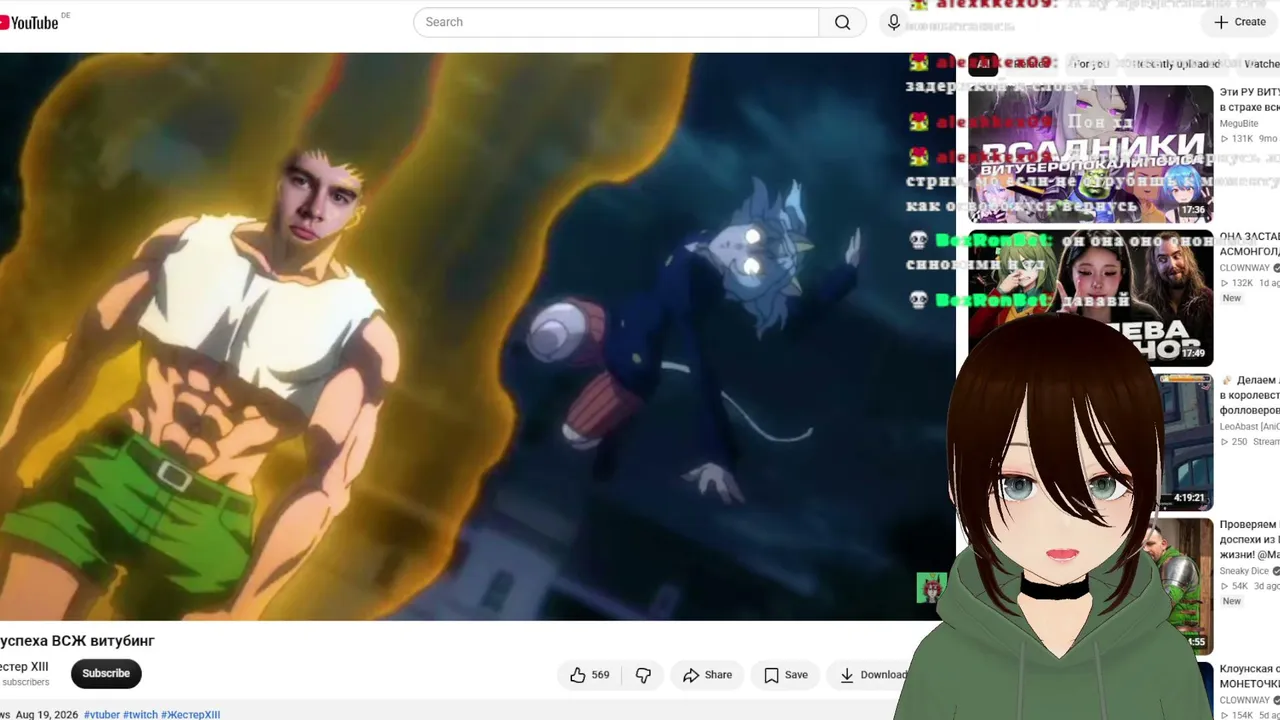Screen dimensions: 1280x720
Task: Click the "subscribers" count text under the channel
Action: click(x=25, y=682)
